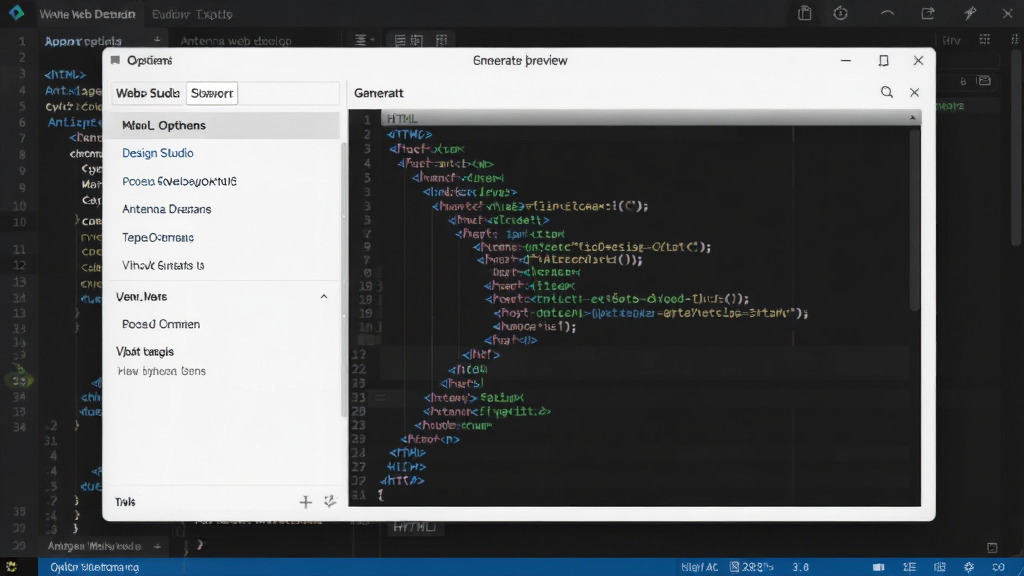Viewport: 1024px width, 576px height.
Task: Click the 3.0 value in the status bar
Action: [801, 567]
